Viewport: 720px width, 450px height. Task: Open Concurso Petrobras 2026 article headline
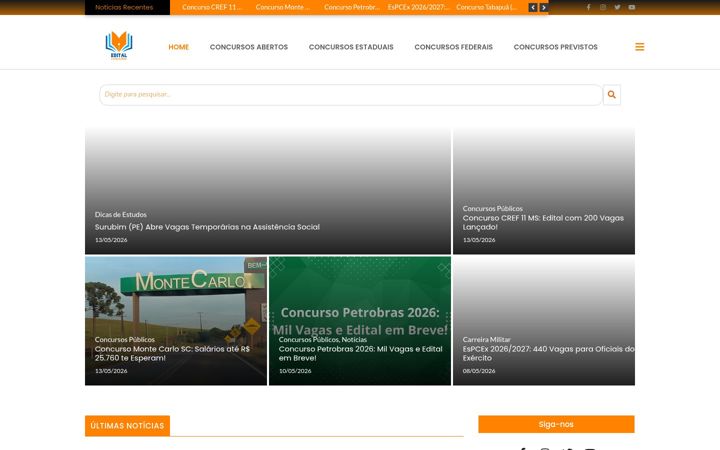pos(360,354)
